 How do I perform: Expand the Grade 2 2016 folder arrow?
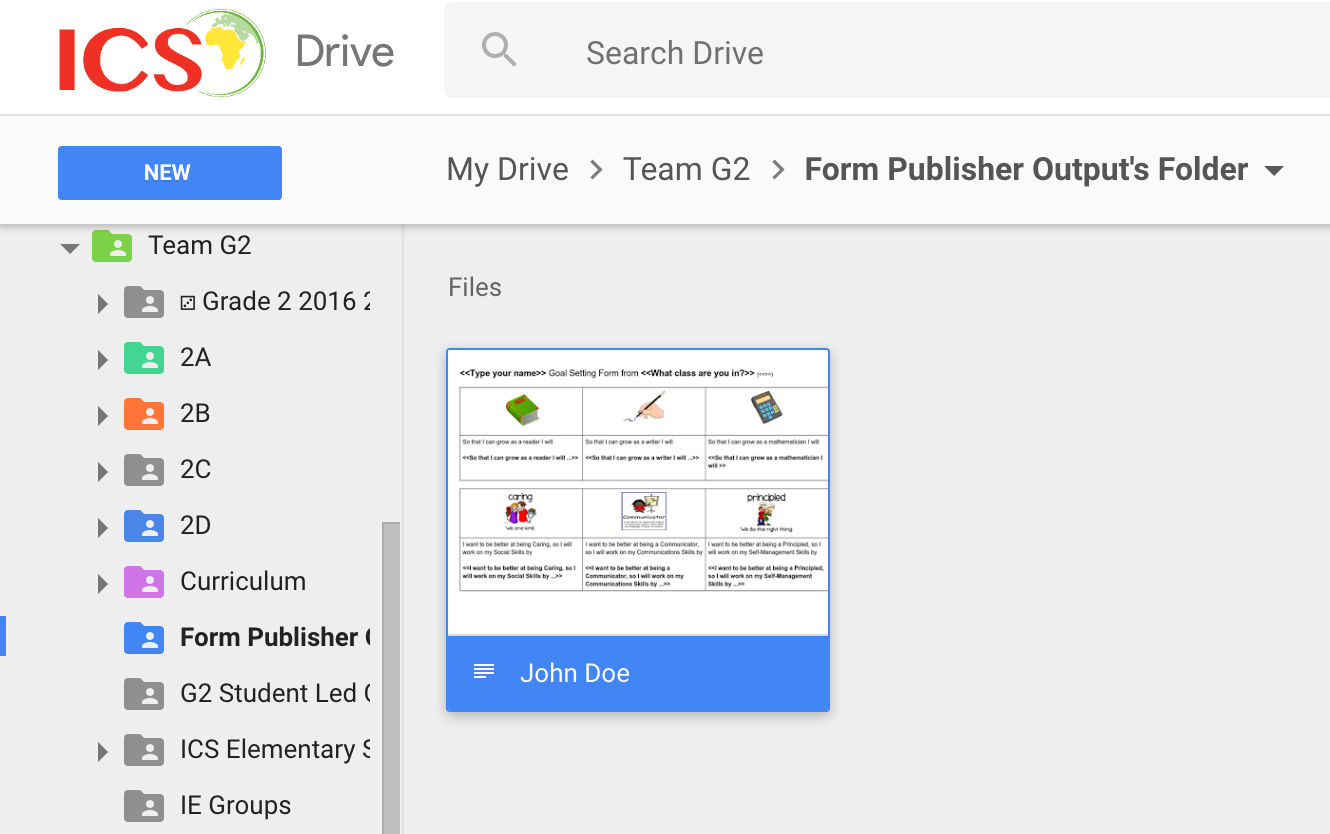[102, 303]
